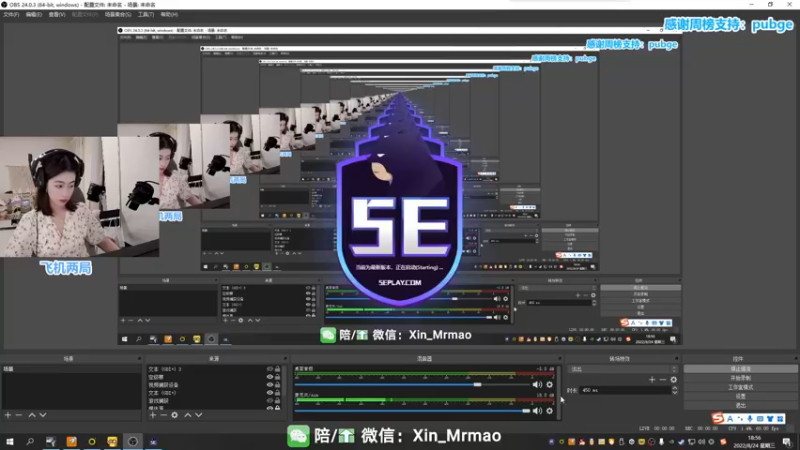Decrease transition duration with down arrow
This screenshot has width=800, height=450.
(x=674, y=393)
